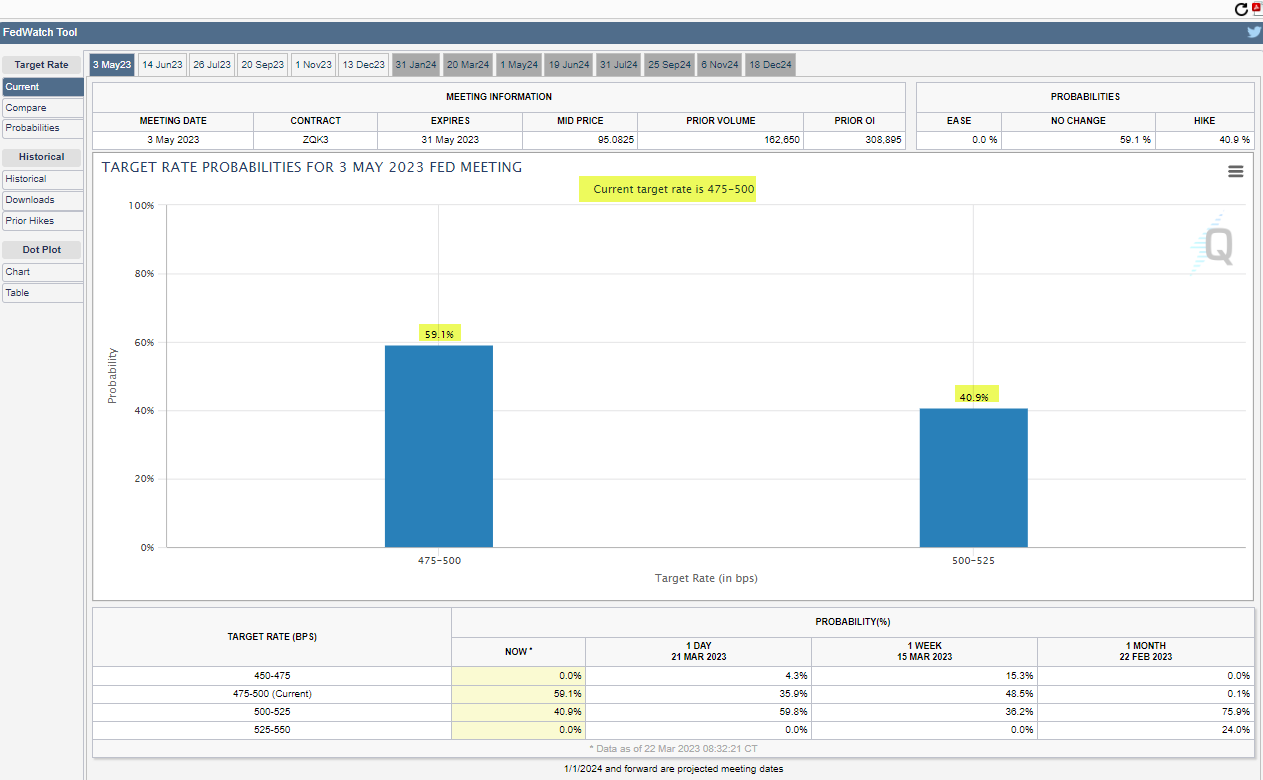Open the Downloads sidebar item
The width and height of the screenshot is (1263, 780).
(42, 200)
